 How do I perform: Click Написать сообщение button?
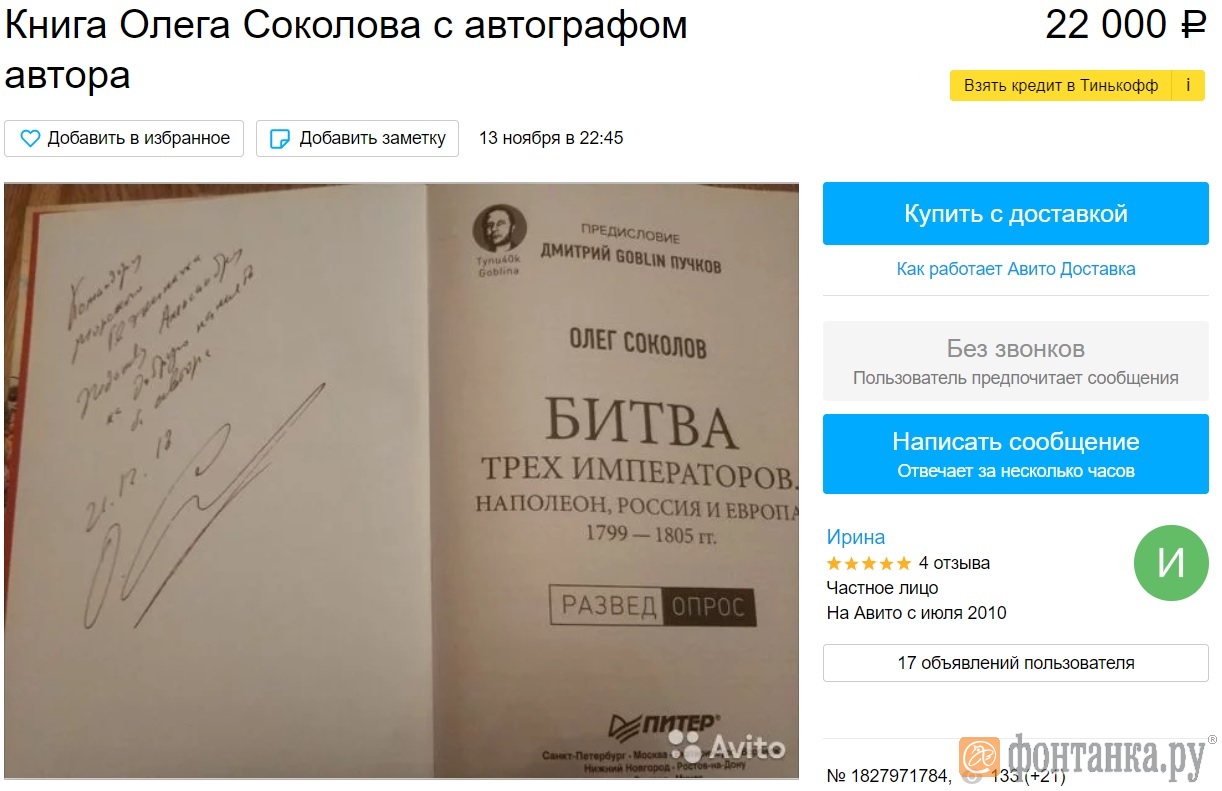coord(1016,454)
